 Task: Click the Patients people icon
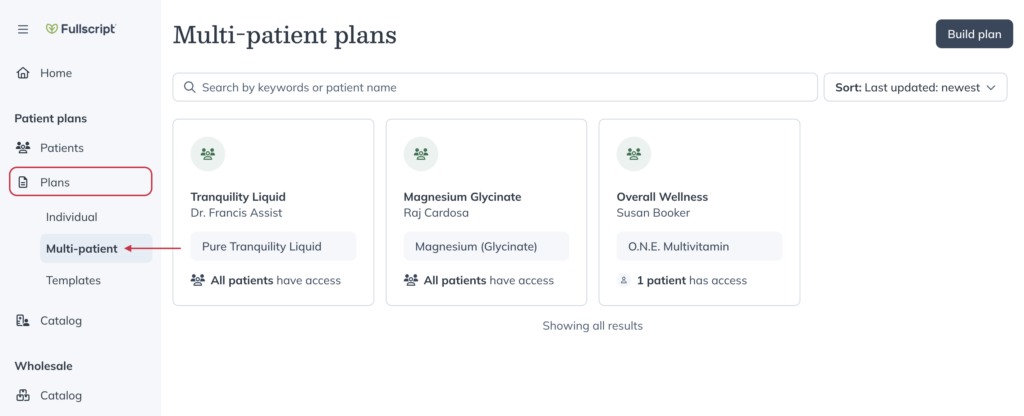[23, 148]
